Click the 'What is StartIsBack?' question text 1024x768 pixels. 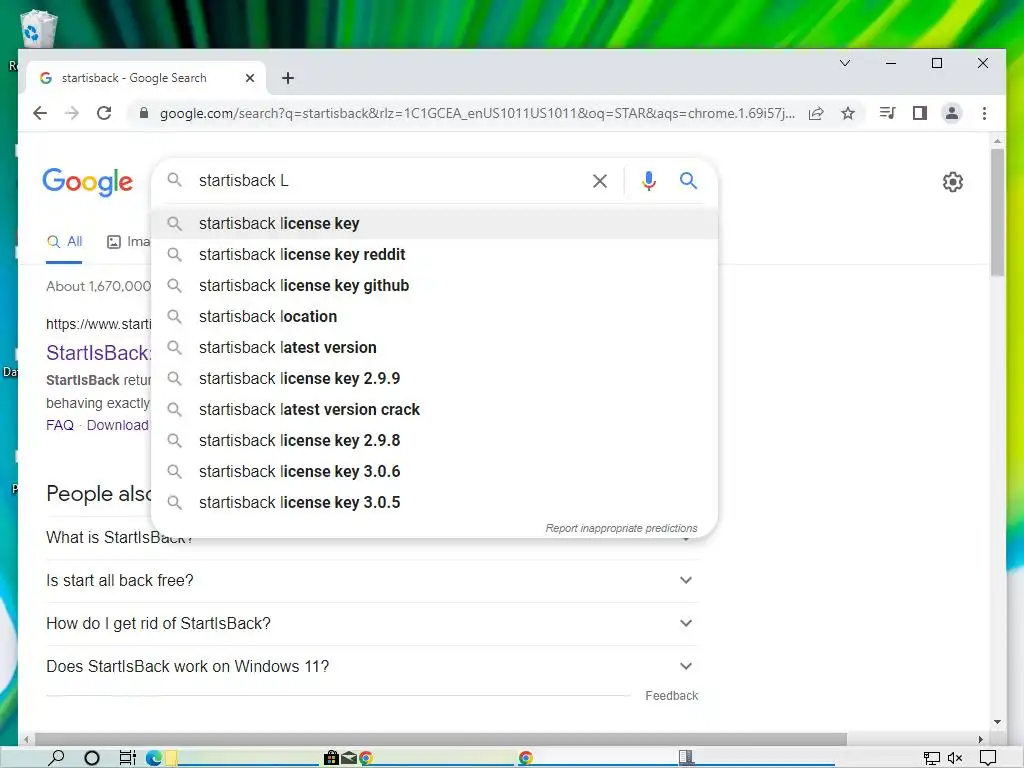coord(119,537)
